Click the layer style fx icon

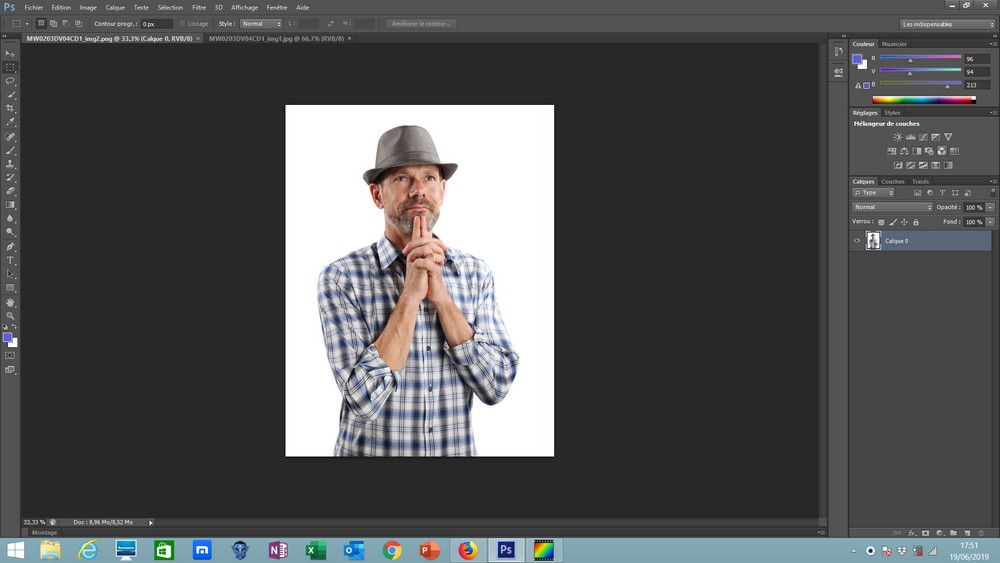912,533
